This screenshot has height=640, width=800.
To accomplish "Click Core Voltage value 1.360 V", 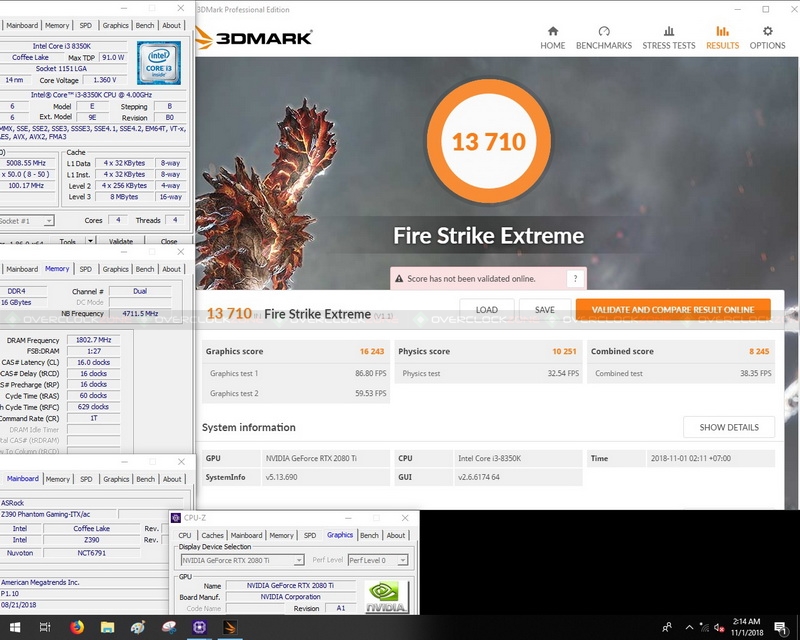I will pyautogui.click(x=105, y=80).
